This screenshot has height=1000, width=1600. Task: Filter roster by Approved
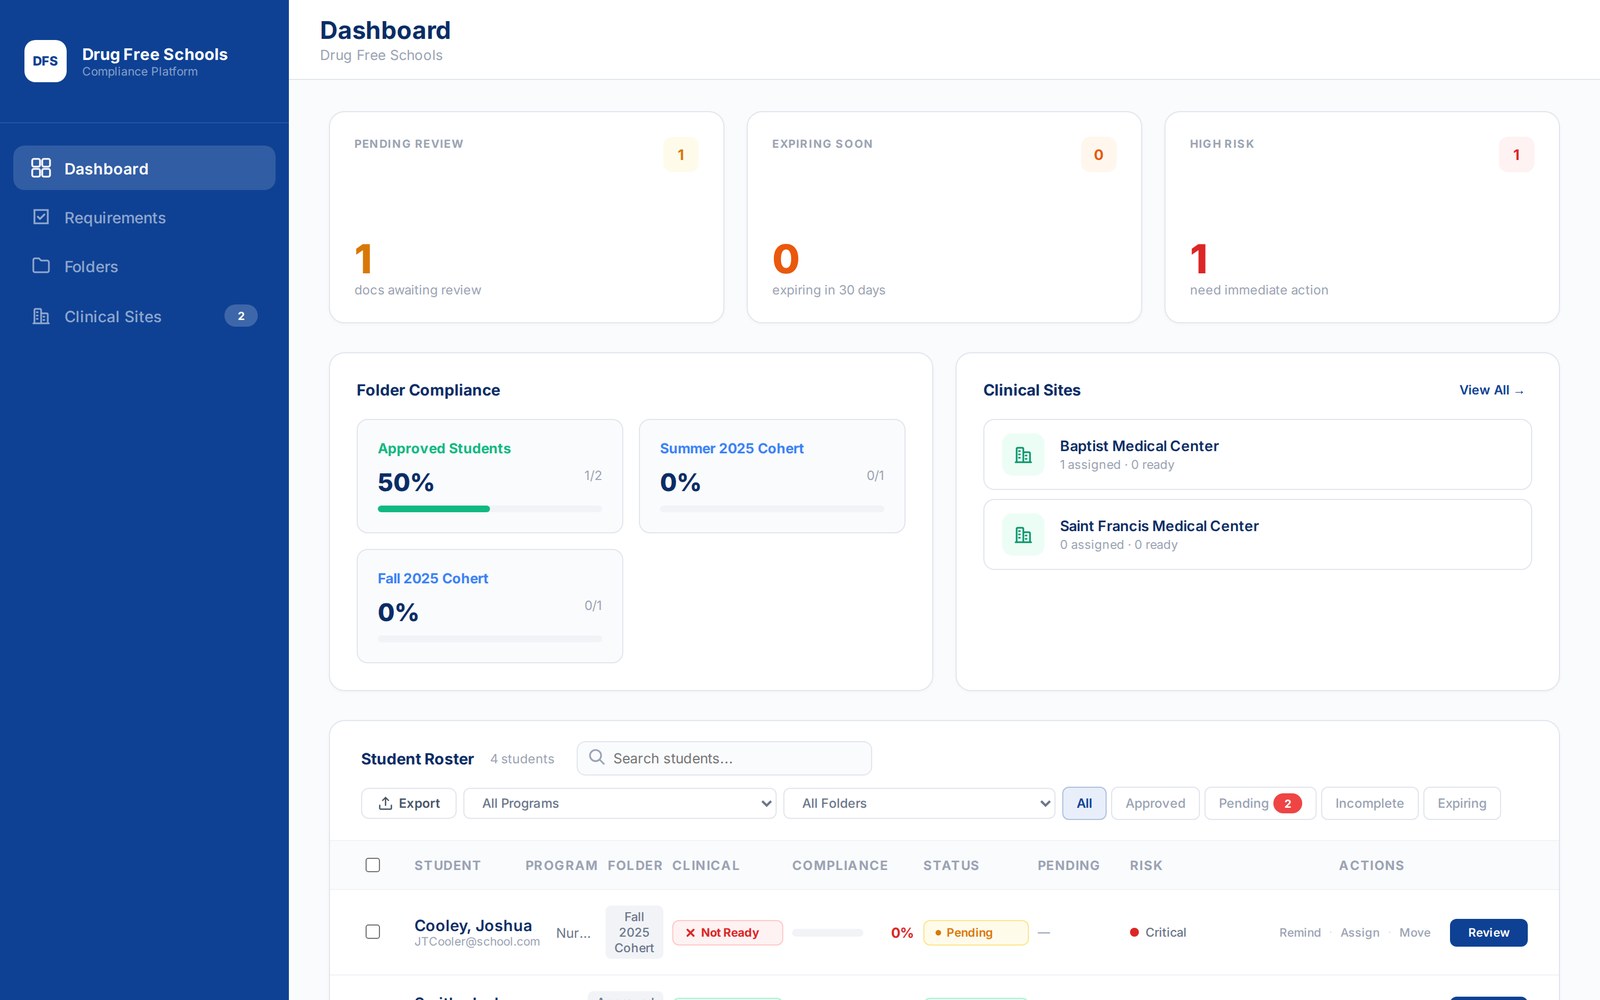(x=1155, y=803)
